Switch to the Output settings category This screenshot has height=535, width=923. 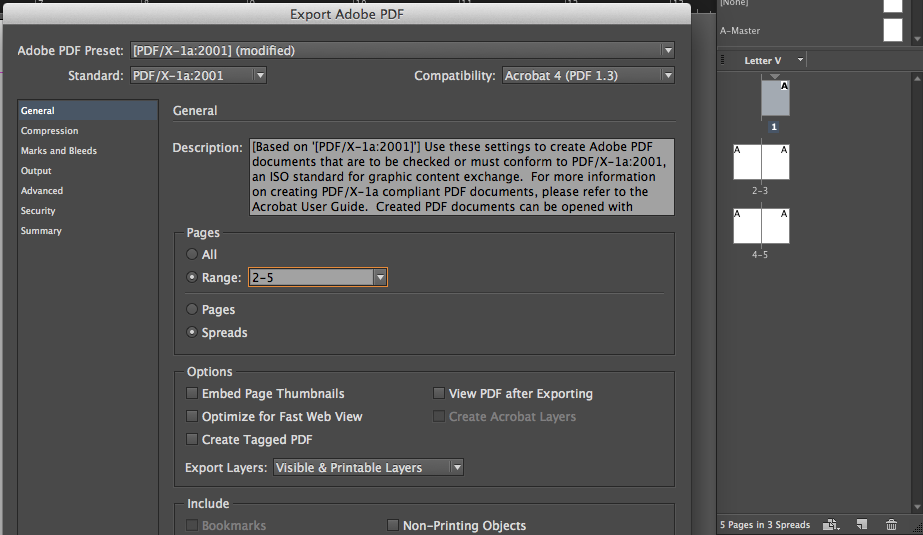pyautogui.click(x=88, y=171)
